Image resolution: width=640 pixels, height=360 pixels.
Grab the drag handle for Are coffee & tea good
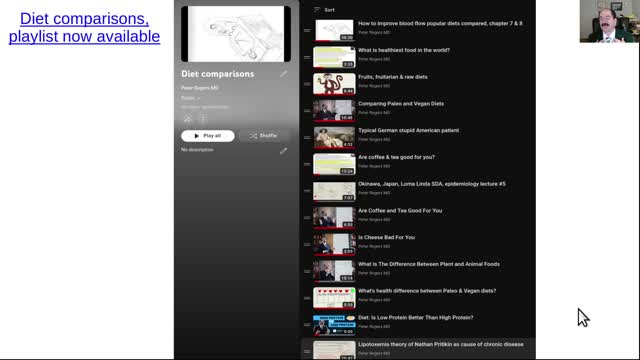pos(307,164)
